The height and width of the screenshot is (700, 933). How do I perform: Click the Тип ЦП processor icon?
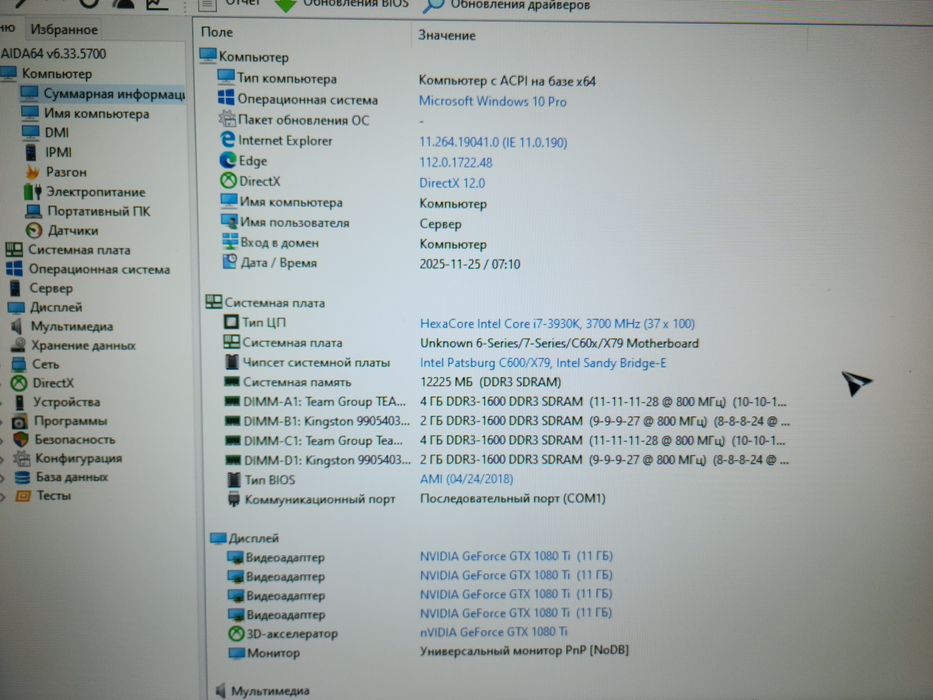point(231,322)
